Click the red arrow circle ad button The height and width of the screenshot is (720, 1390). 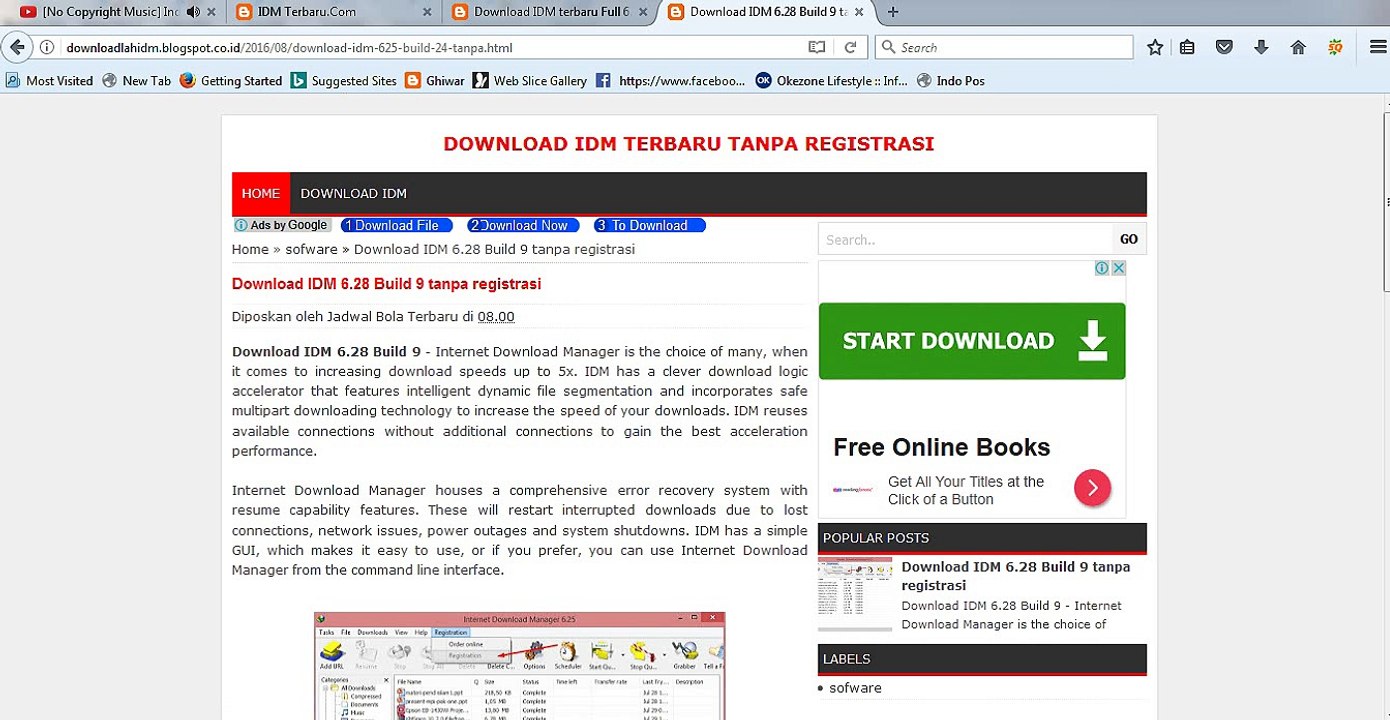[x=1092, y=488]
